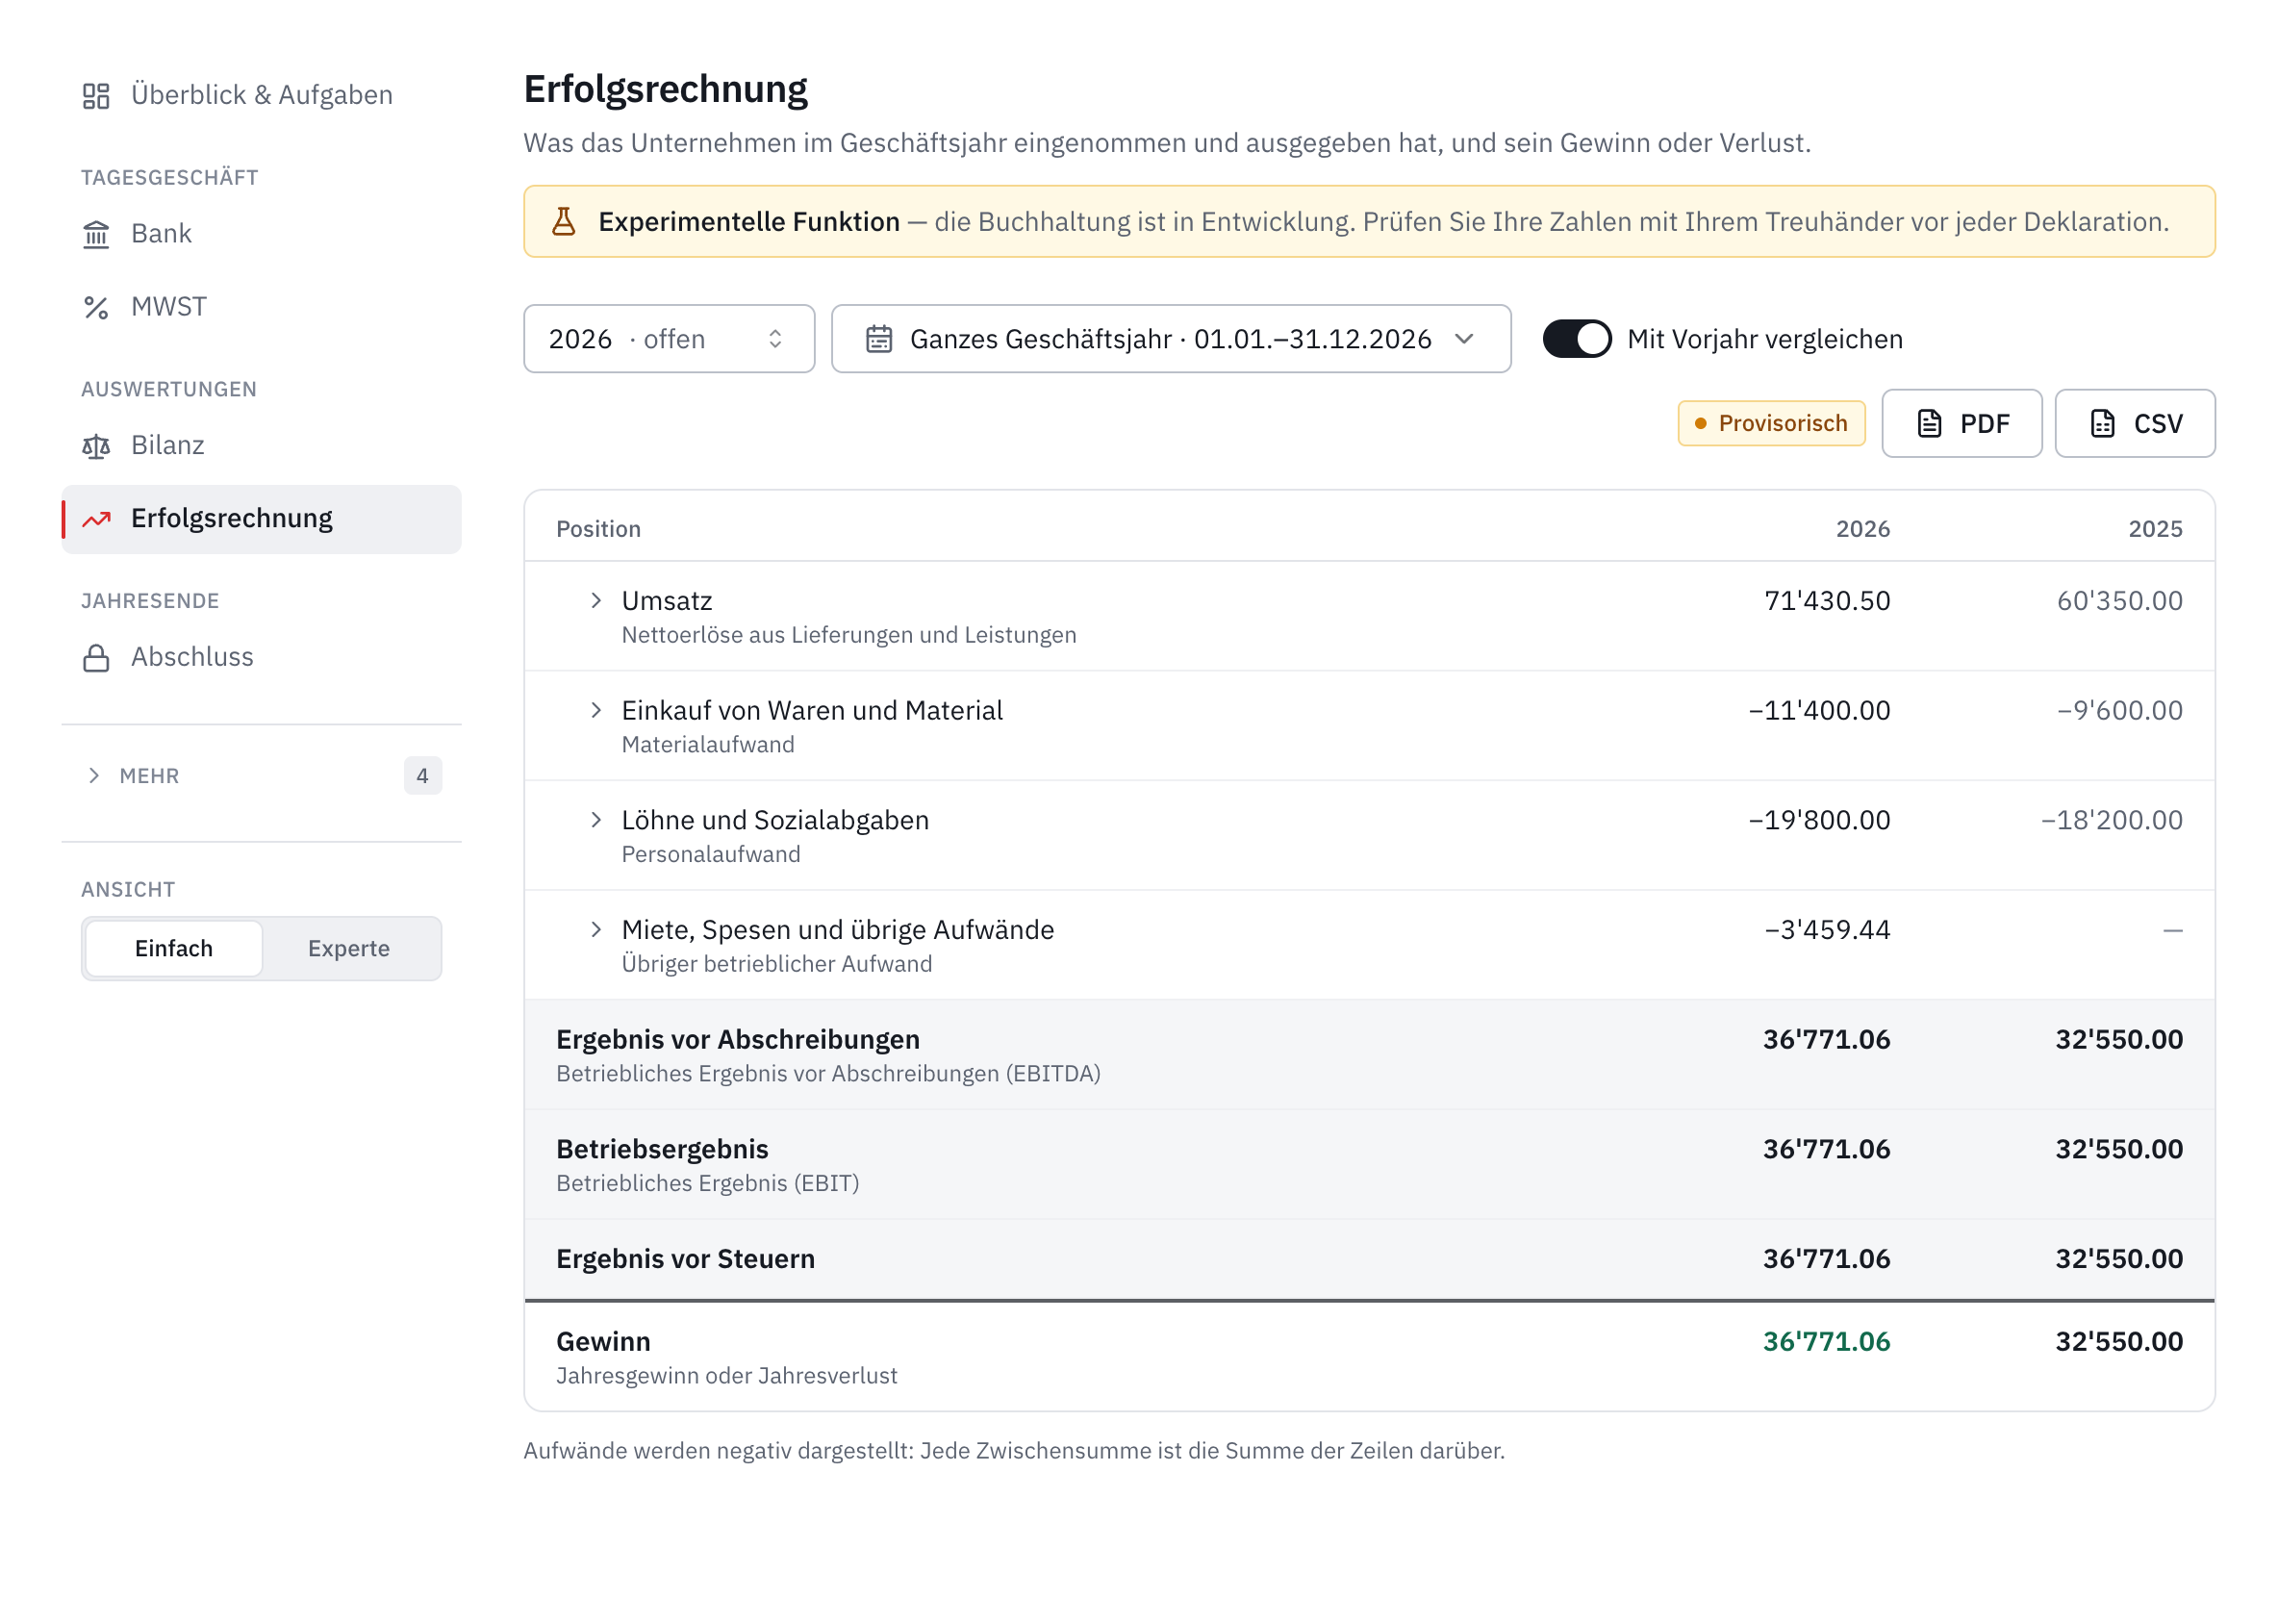
Task: Navigate to Bilanz
Action: pyautogui.click(x=261, y=446)
